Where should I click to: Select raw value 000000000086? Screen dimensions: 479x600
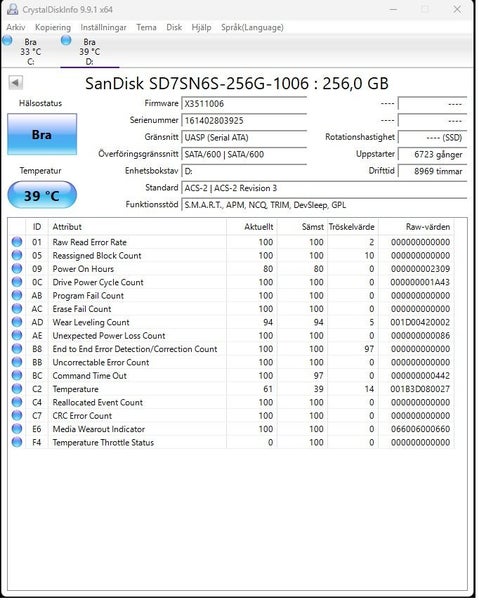pyautogui.click(x=420, y=336)
